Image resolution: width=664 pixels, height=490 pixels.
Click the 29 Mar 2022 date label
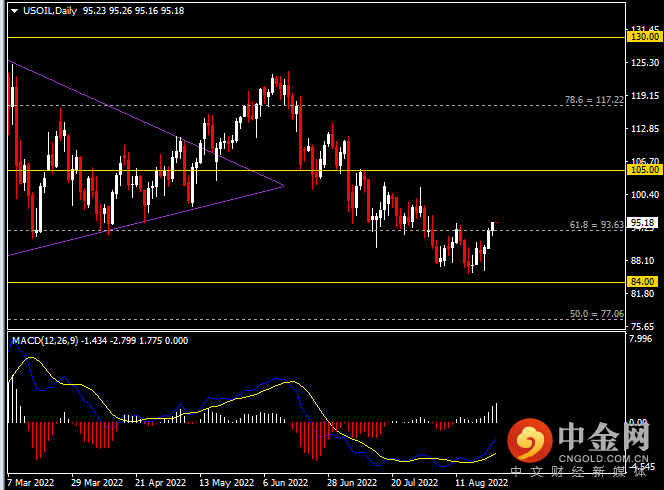[97, 483]
